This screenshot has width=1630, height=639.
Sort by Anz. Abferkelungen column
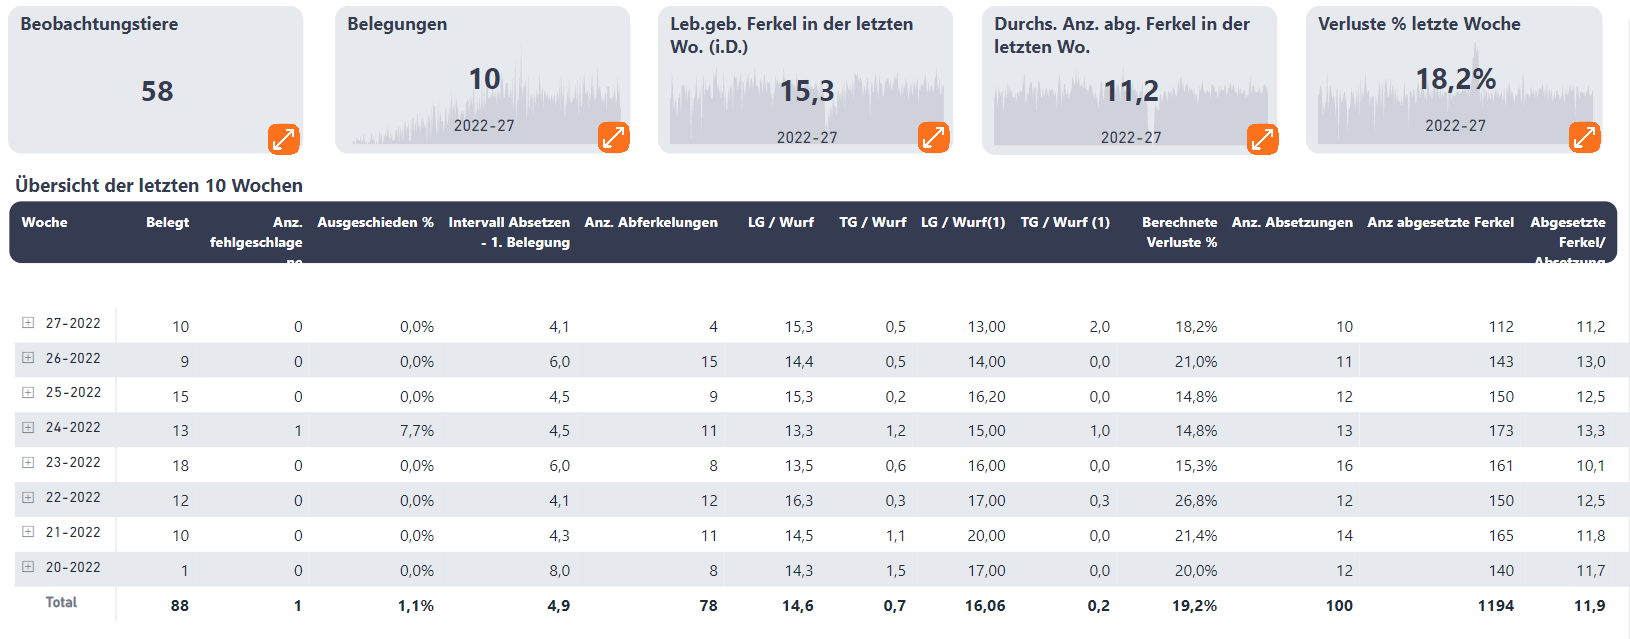[x=651, y=222]
